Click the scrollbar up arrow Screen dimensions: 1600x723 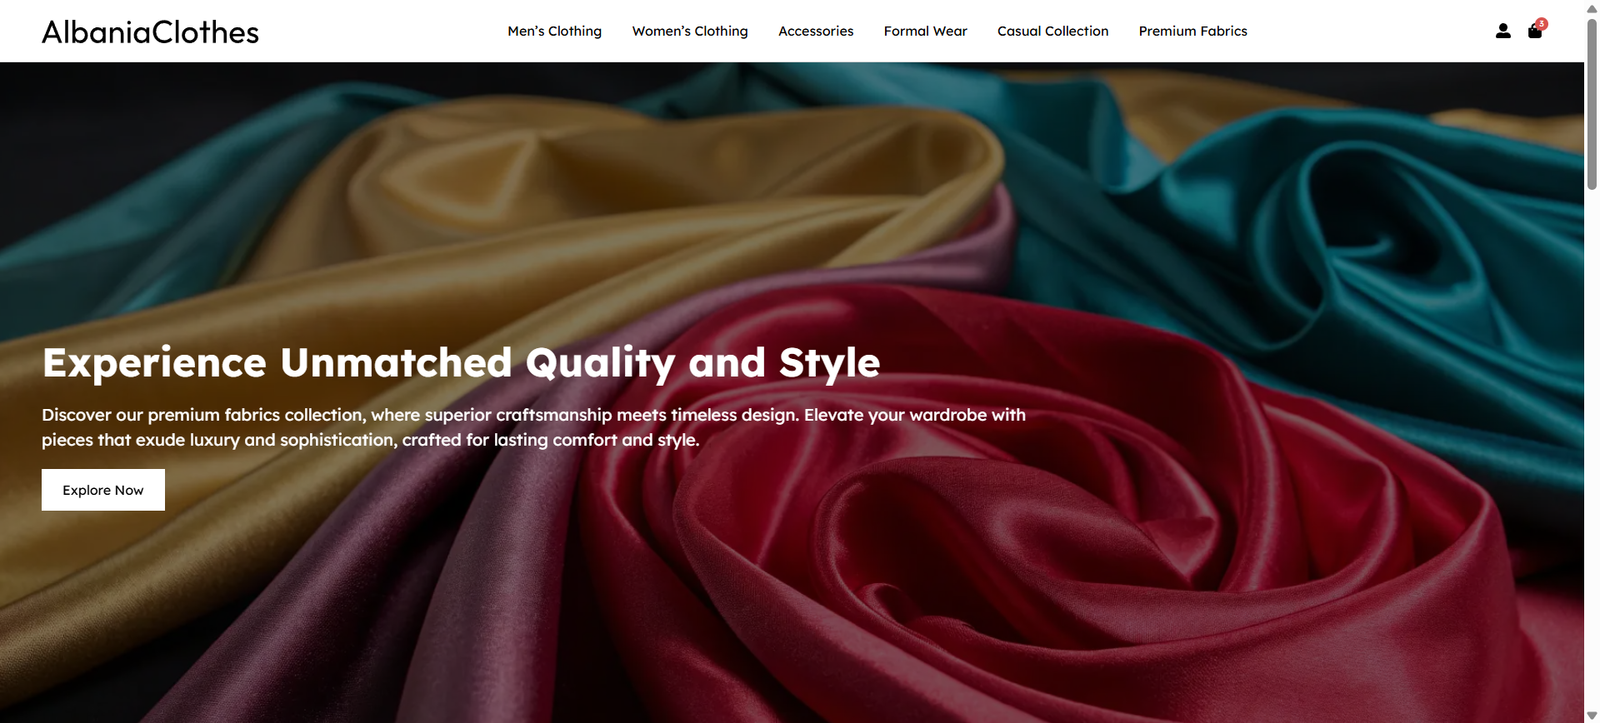point(1592,8)
